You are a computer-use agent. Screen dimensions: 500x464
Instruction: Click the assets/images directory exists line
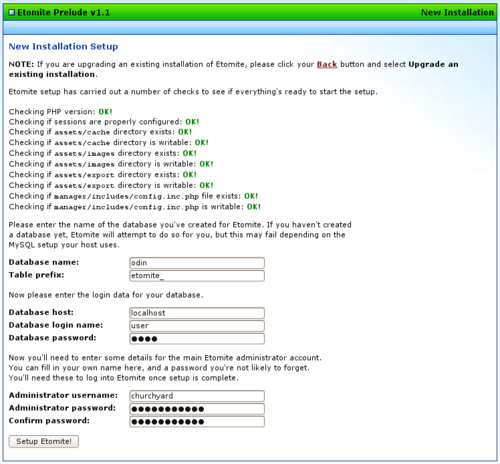[102, 153]
